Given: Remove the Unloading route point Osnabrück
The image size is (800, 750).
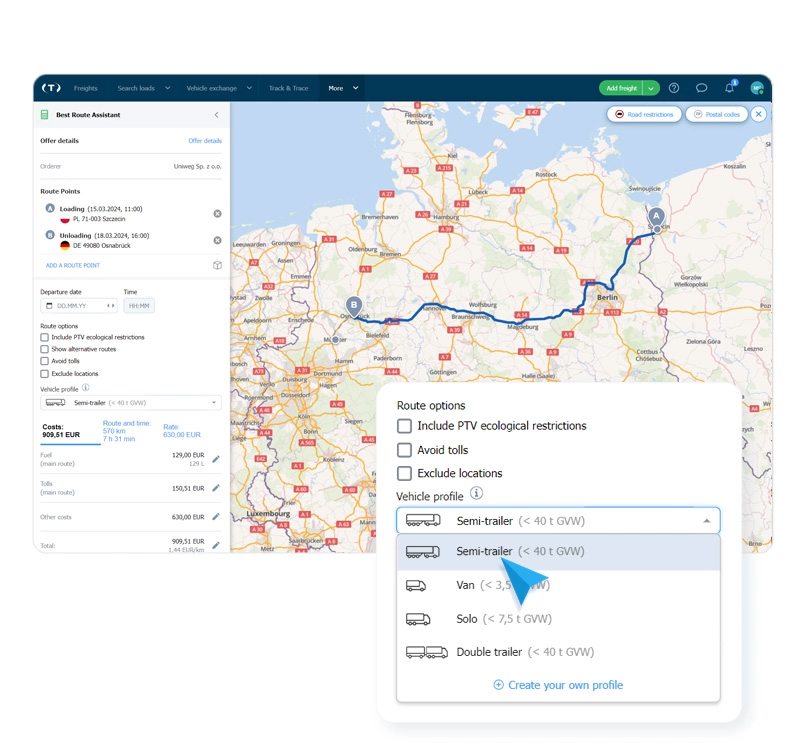Looking at the screenshot, I should pos(217,240).
